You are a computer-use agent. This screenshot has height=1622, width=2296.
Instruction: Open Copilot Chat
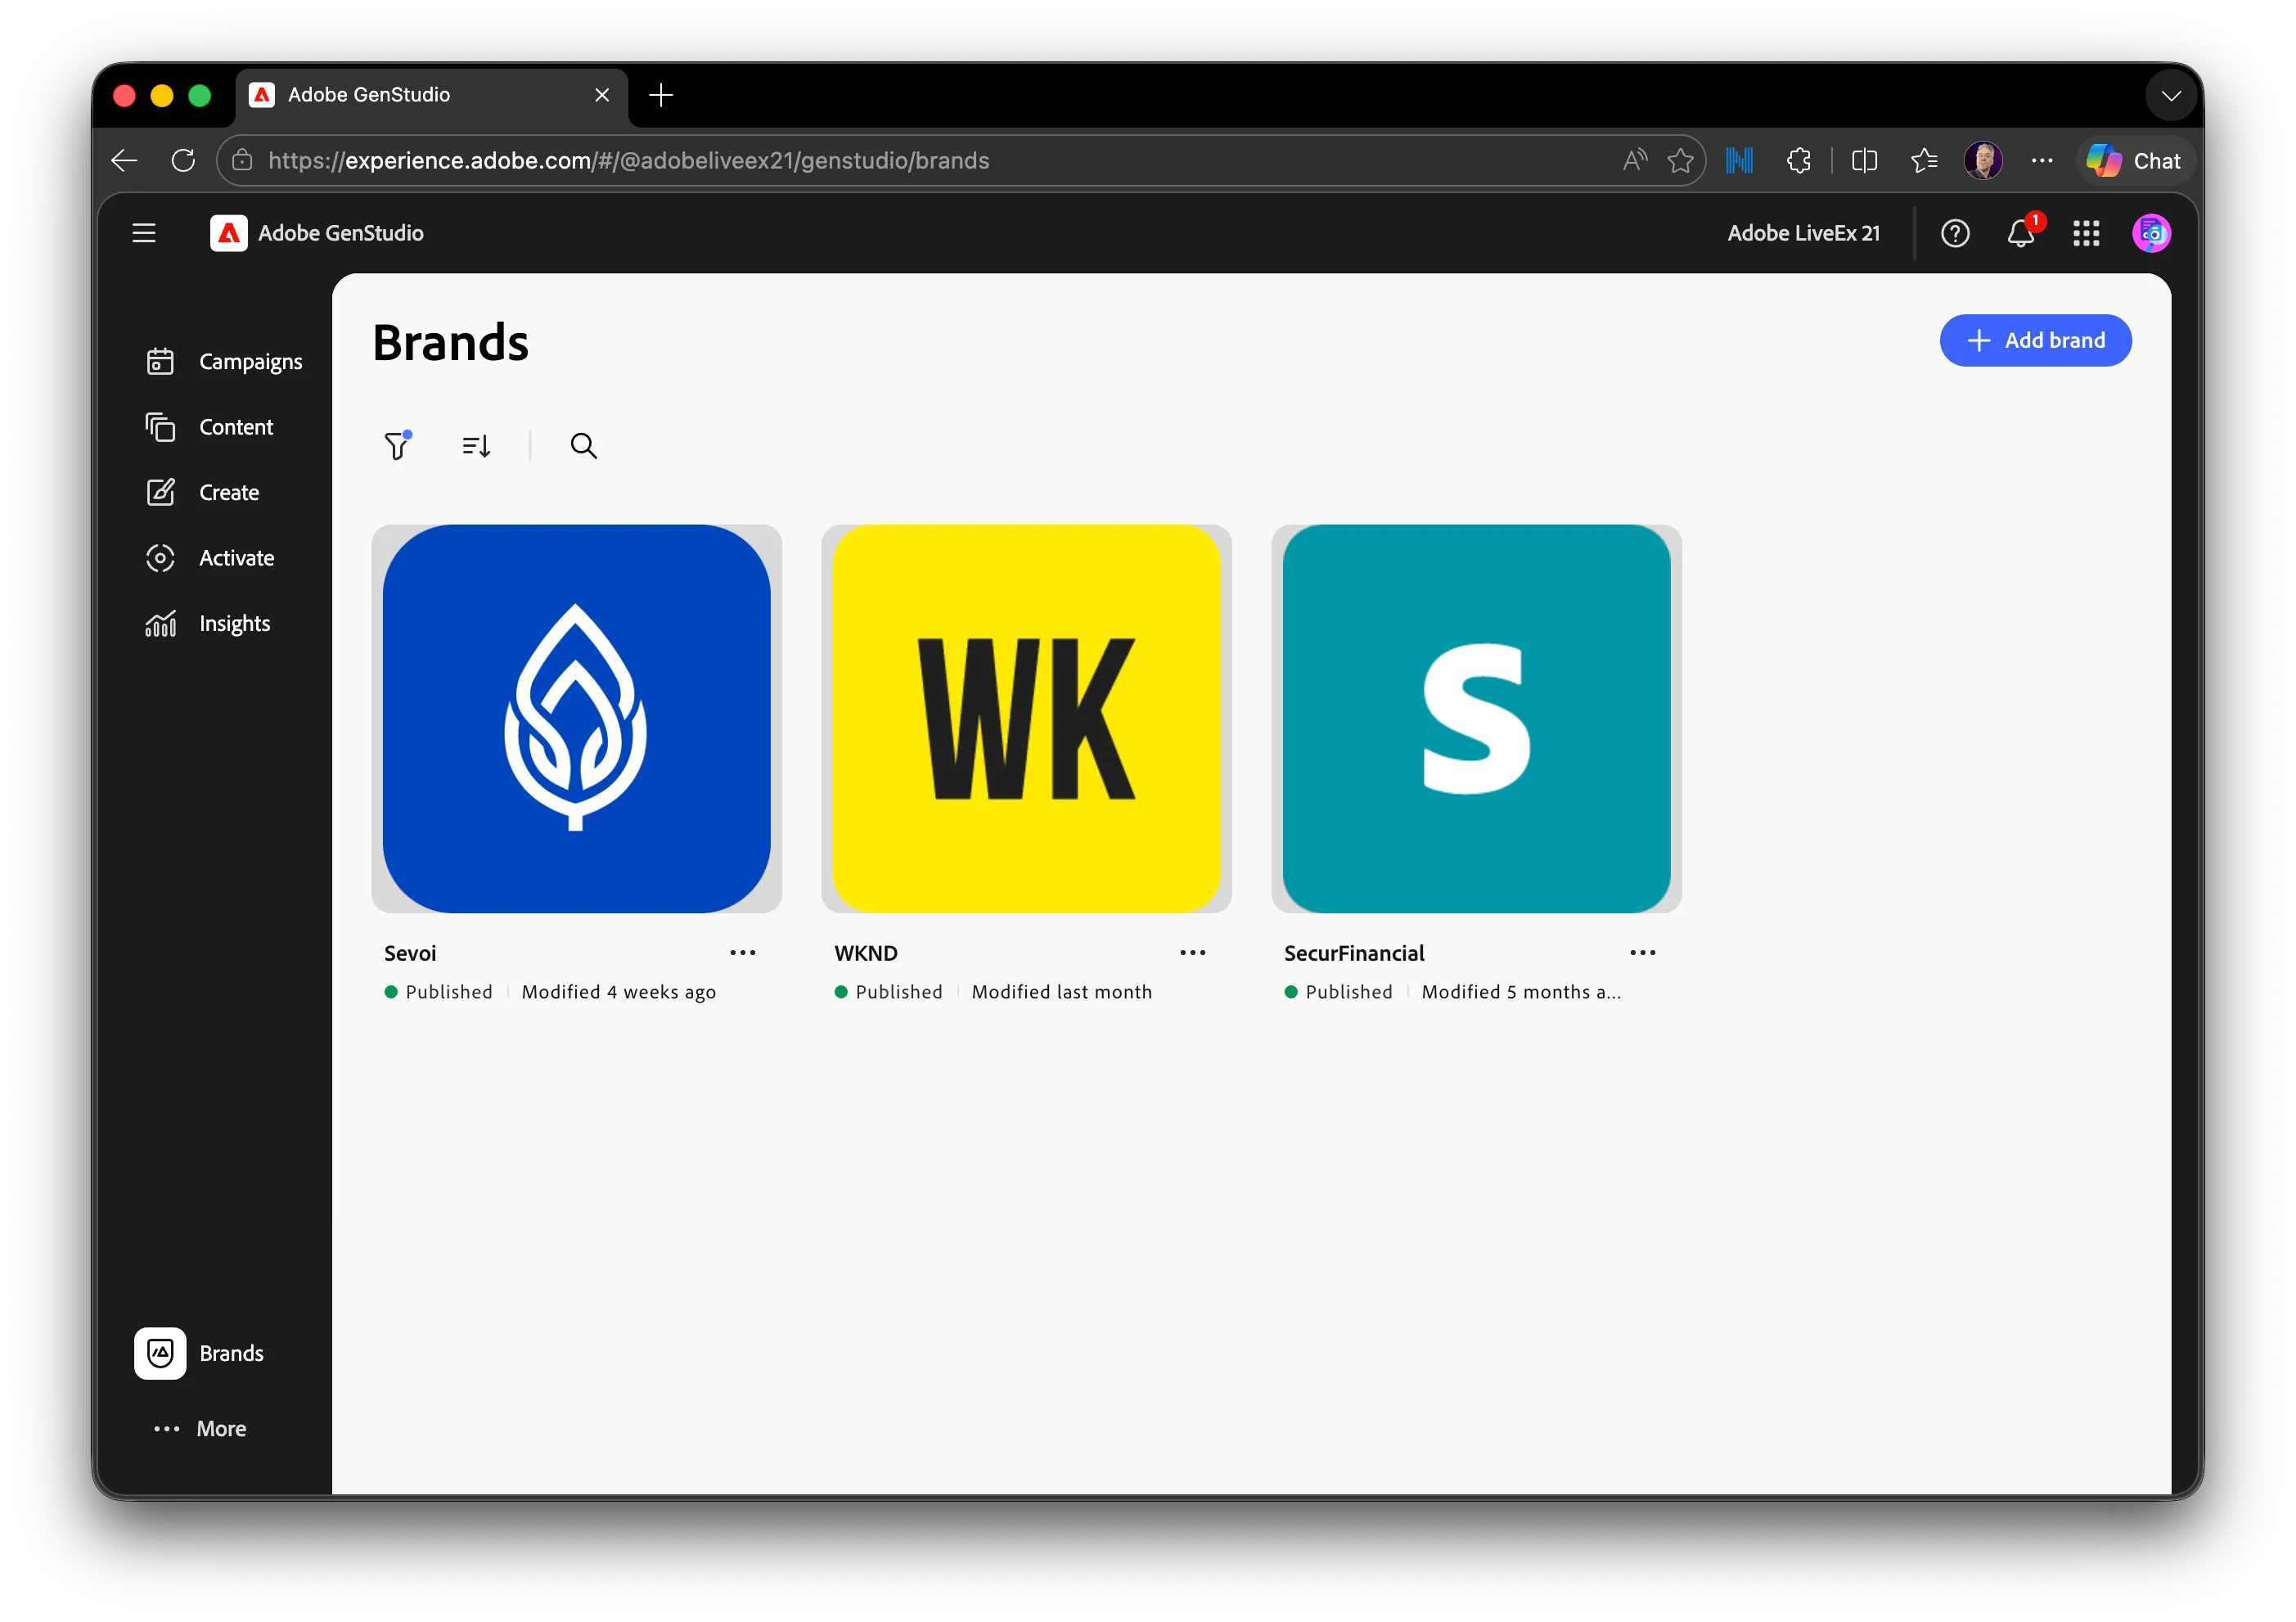click(2133, 160)
